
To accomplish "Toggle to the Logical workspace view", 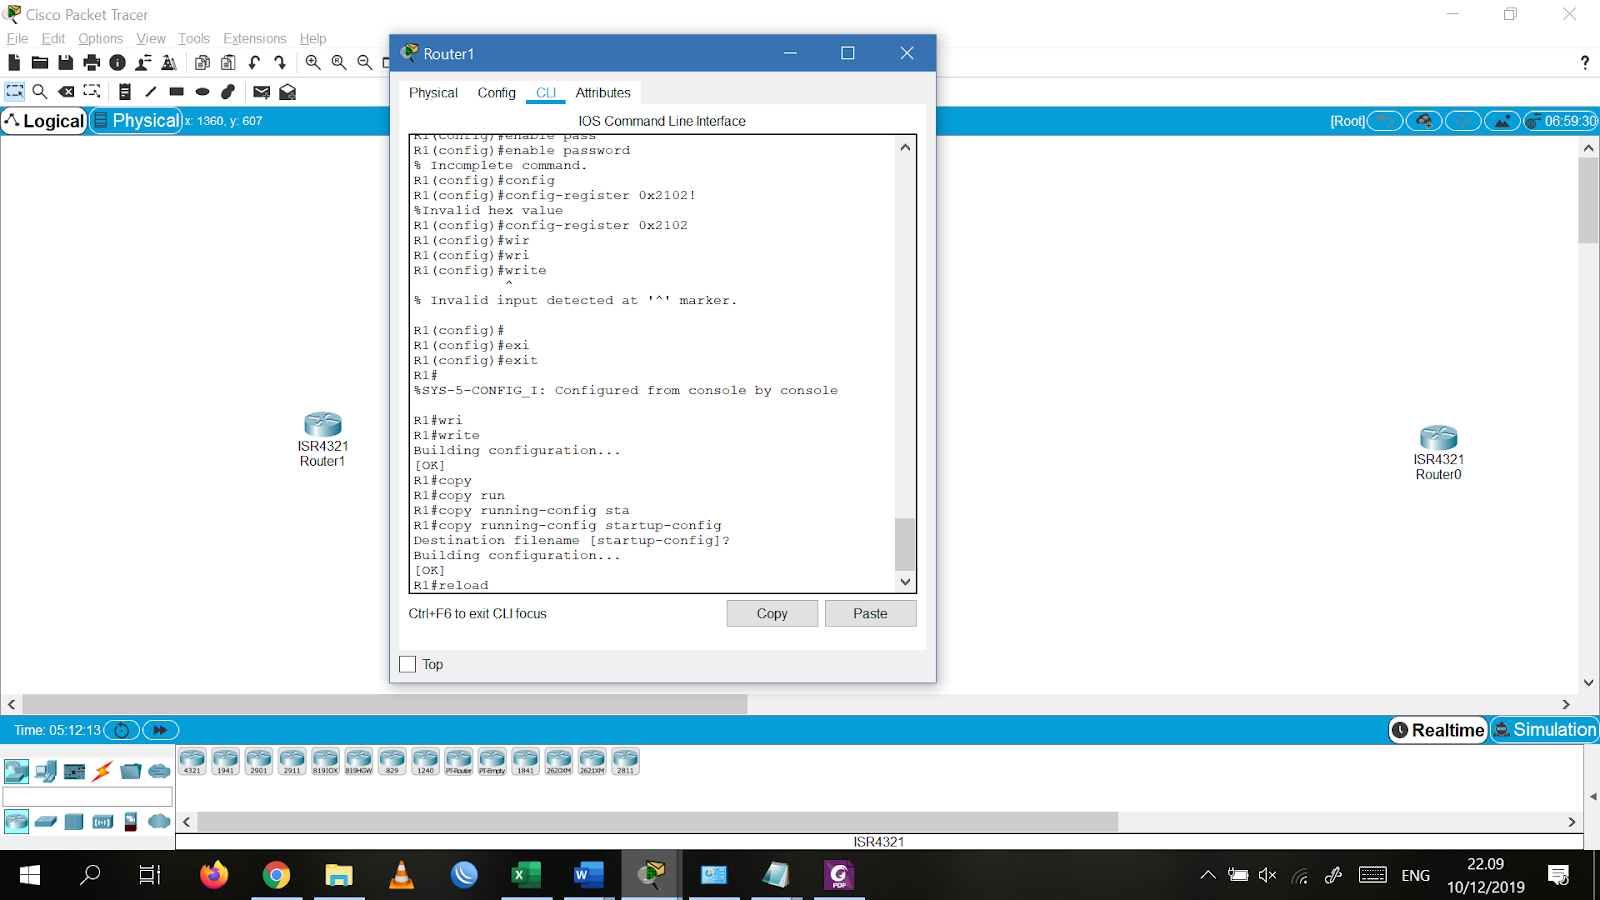I will tap(44, 120).
